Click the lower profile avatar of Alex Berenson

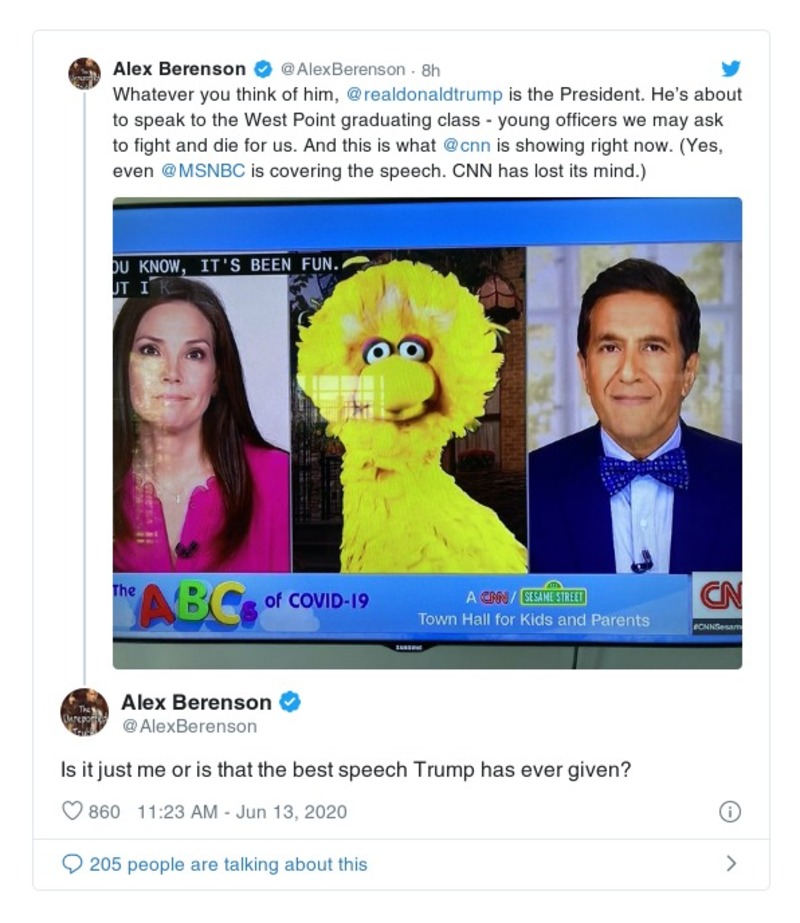(x=84, y=712)
